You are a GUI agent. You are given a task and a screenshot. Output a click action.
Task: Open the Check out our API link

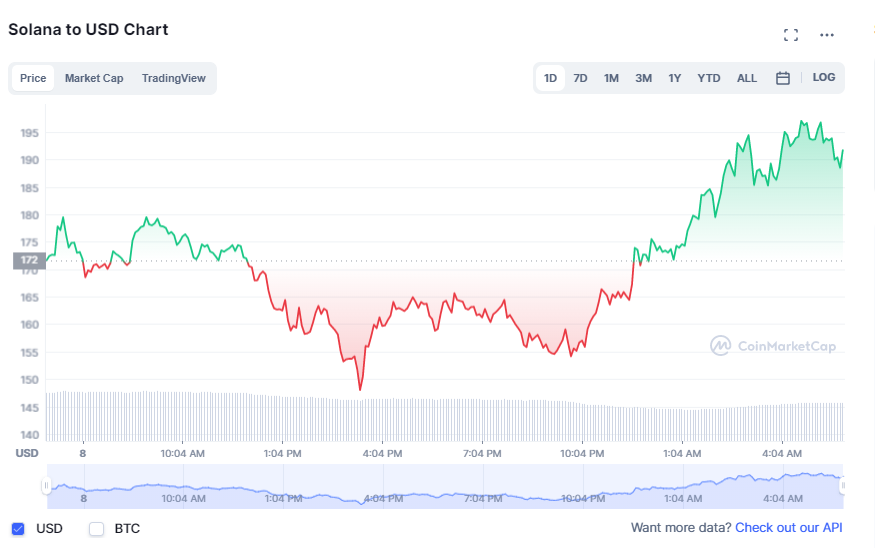click(x=790, y=527)
